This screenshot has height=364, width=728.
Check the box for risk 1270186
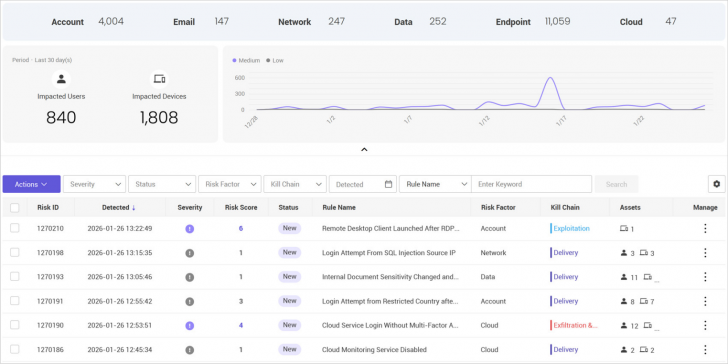click(x=15, y=349)
